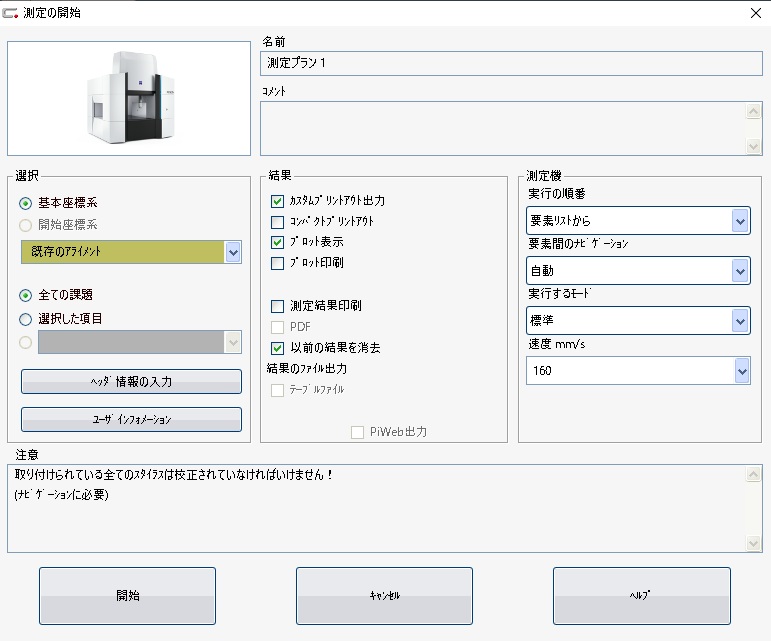Select the 開始座標系 radio button
Viewport: 771px width, 641px height.
click(x=26, y=225)
